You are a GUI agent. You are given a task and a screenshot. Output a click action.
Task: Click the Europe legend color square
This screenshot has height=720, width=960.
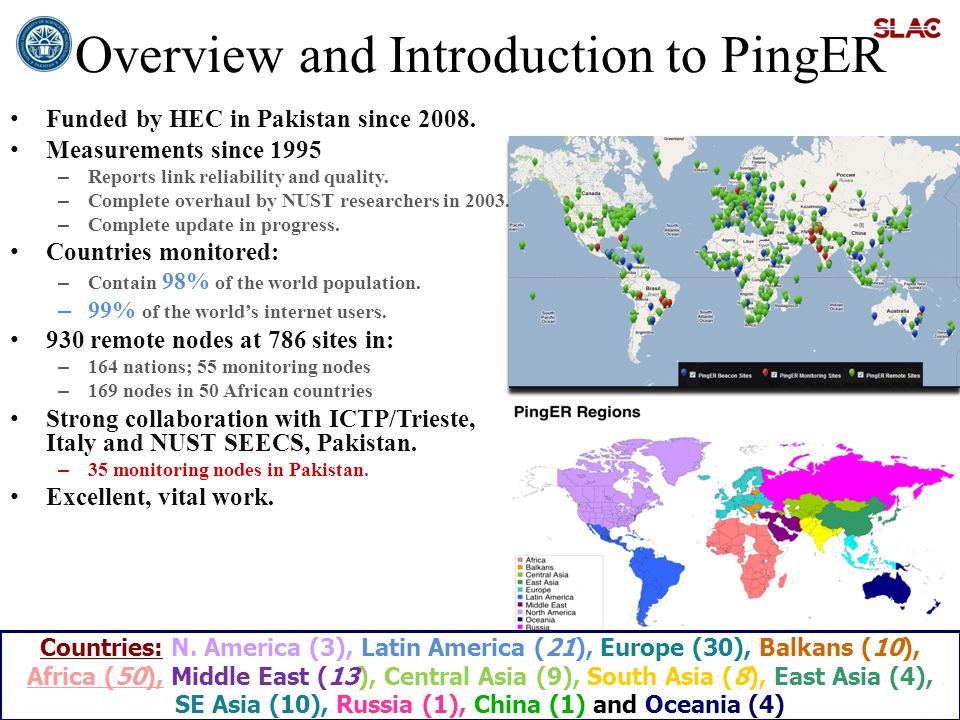point(520,590)
